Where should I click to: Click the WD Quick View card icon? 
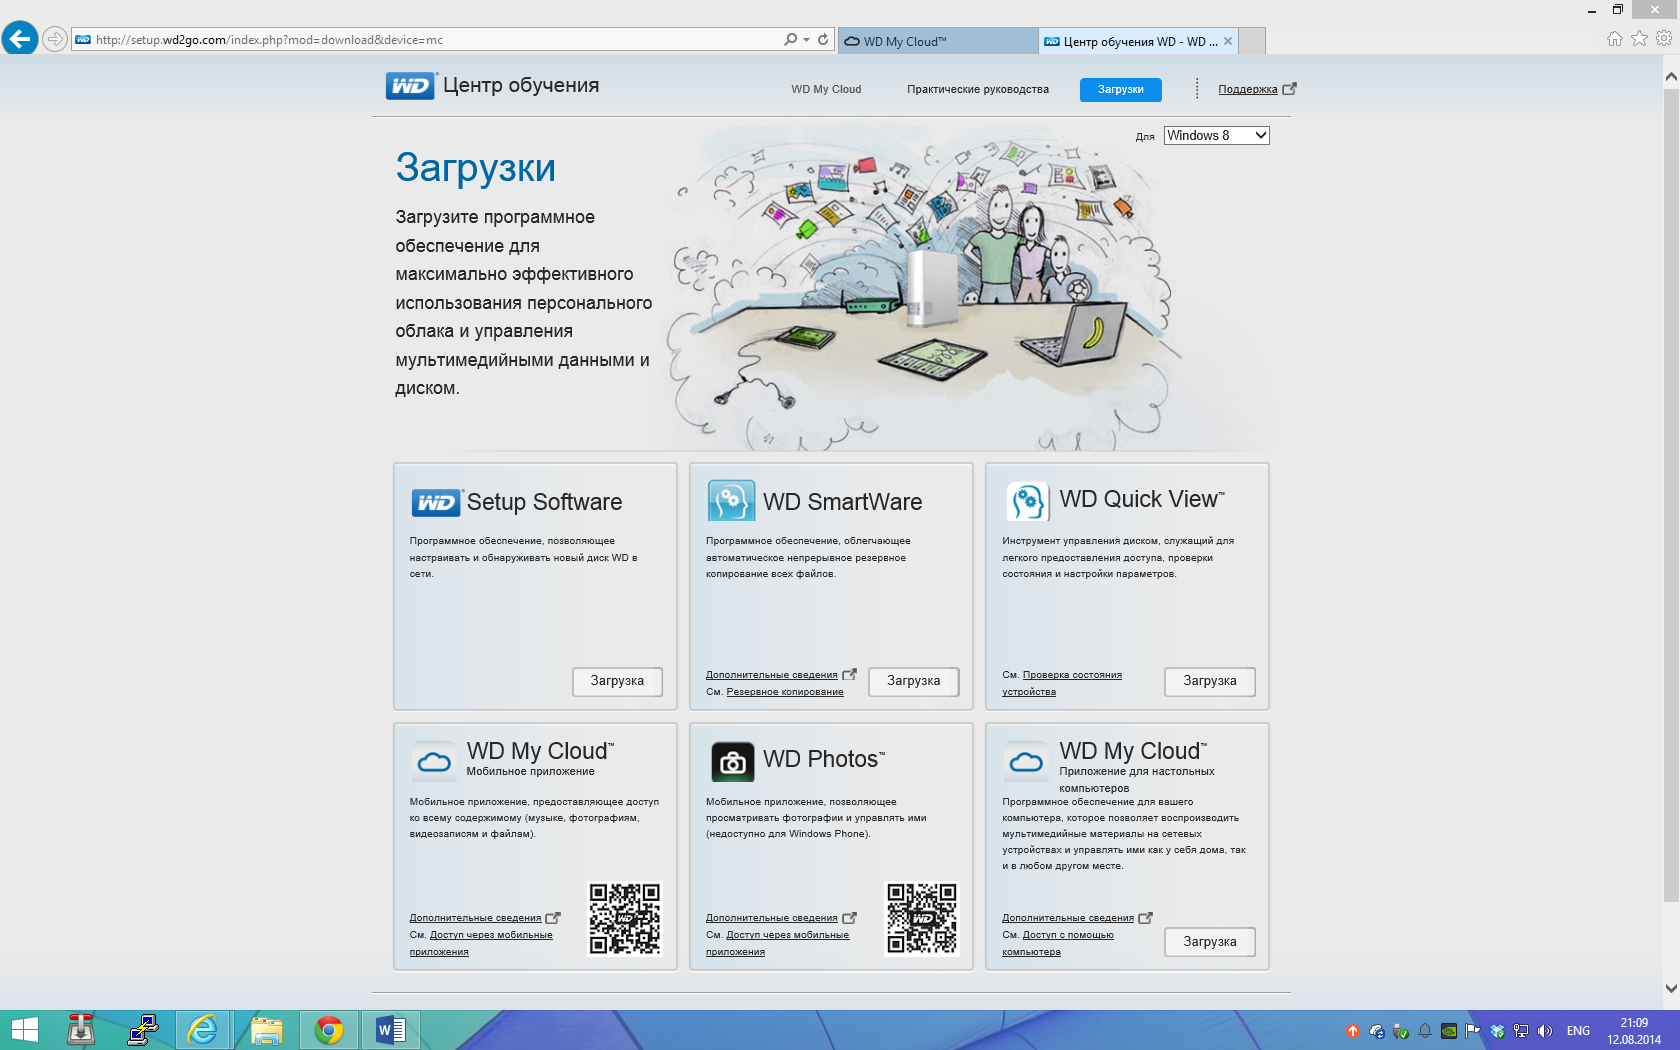point(1027,501)
